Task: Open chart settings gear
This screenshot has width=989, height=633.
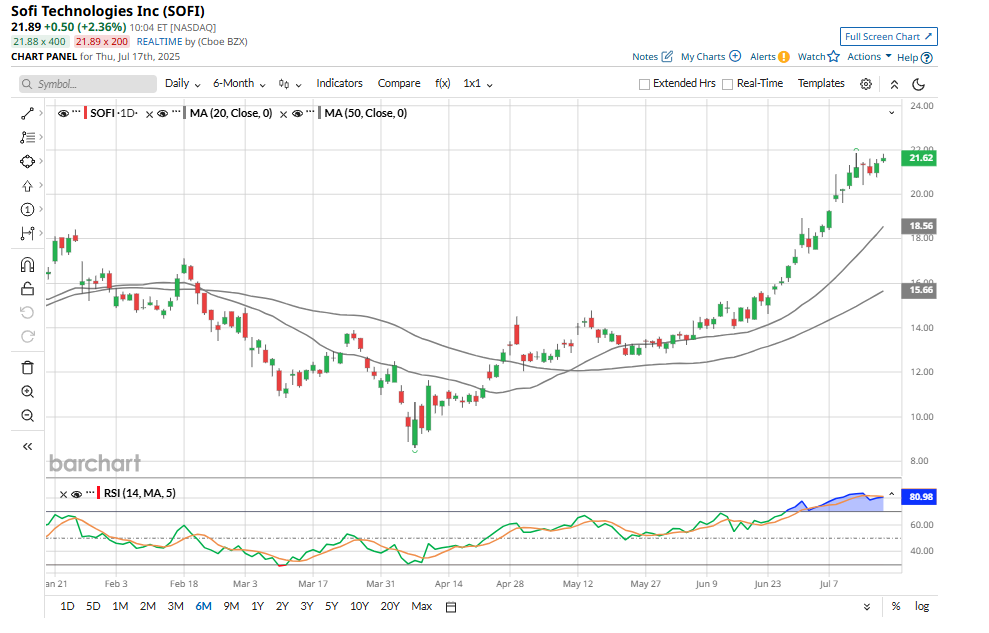Action: pos(866,84)
